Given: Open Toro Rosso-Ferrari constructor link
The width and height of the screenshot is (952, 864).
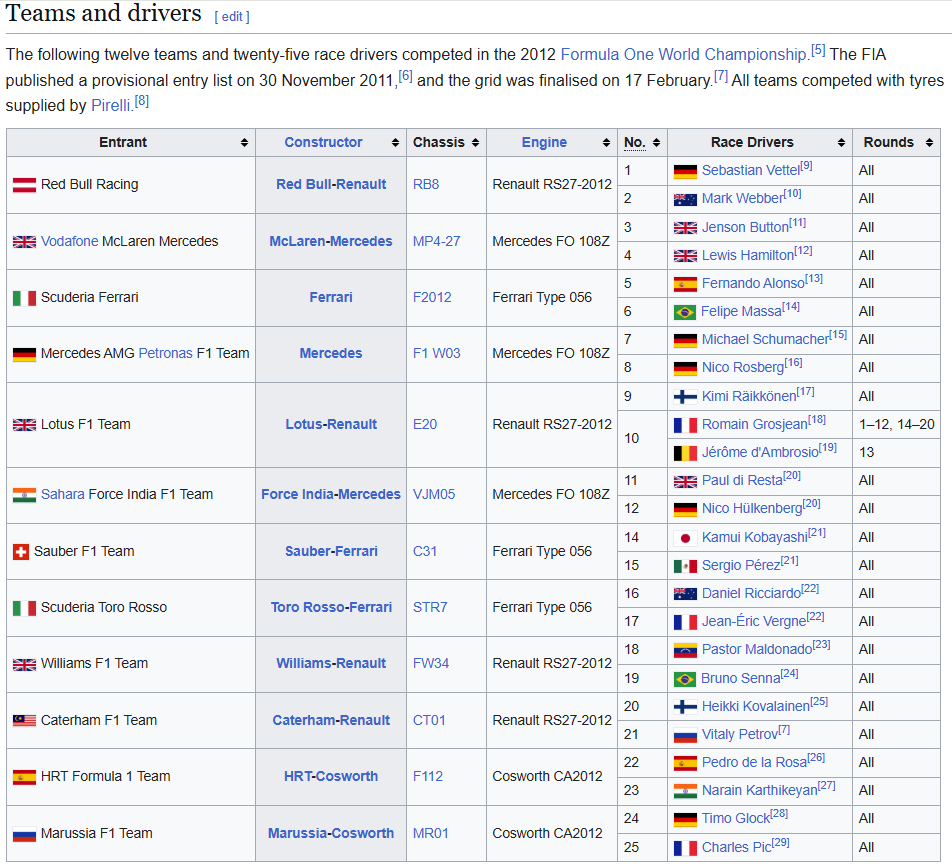Looking at the screenshot, I should (x=331, y=608).
